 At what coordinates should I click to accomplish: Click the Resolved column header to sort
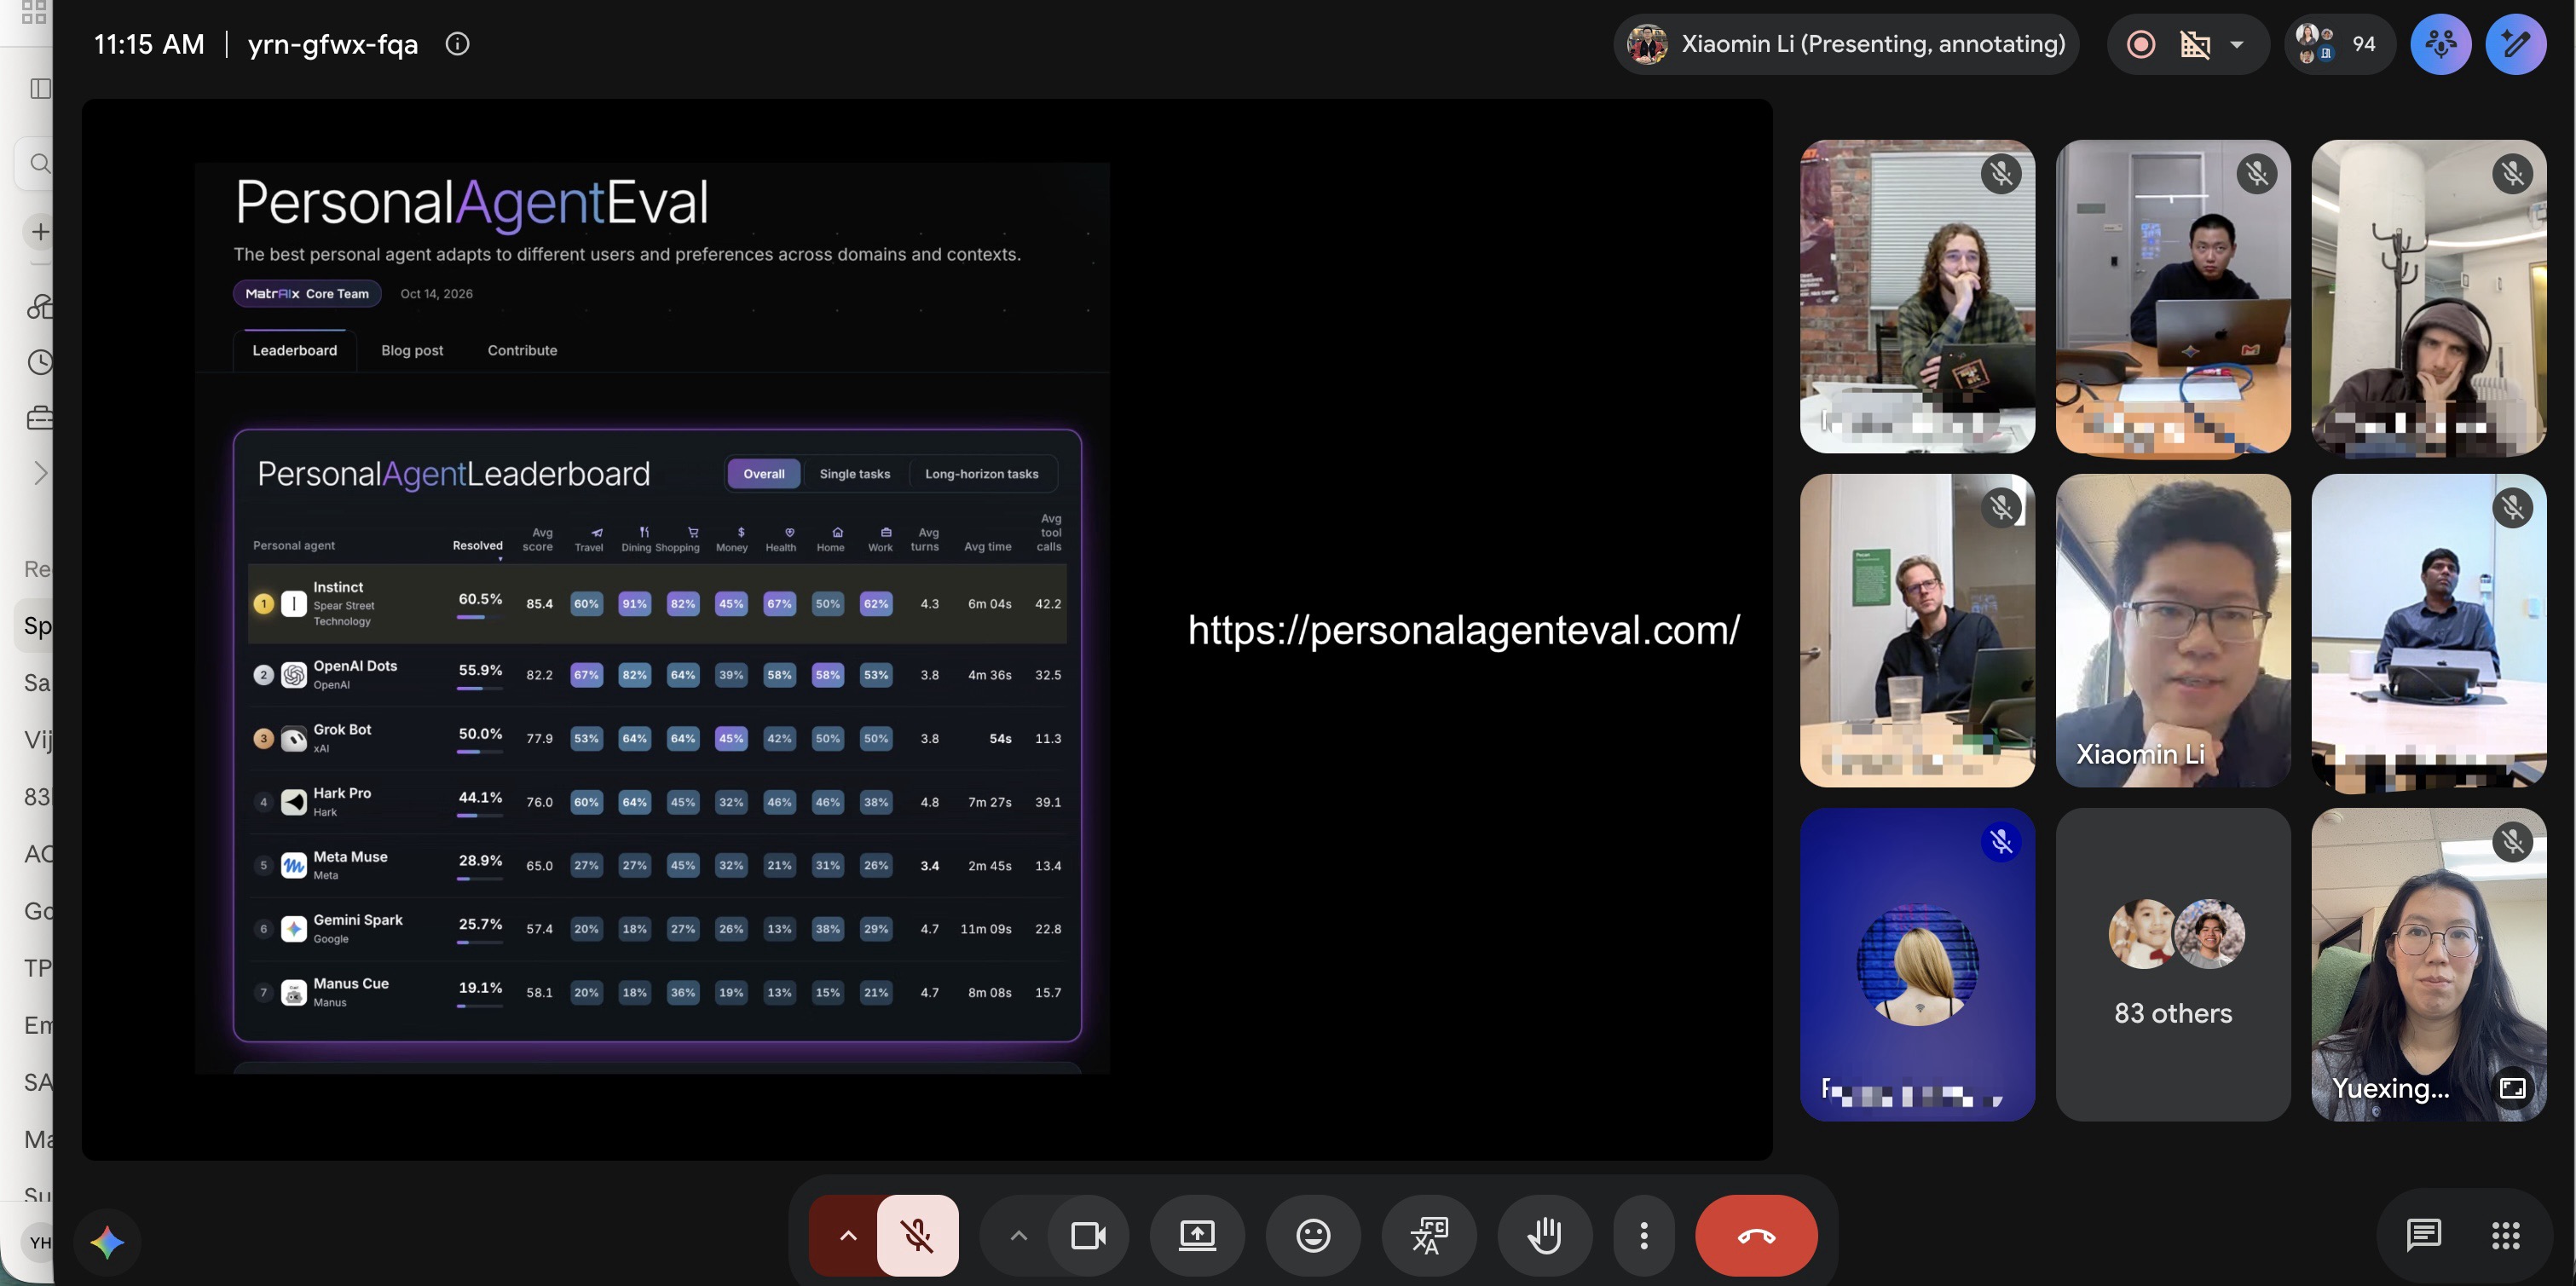[x=477, y=546]
